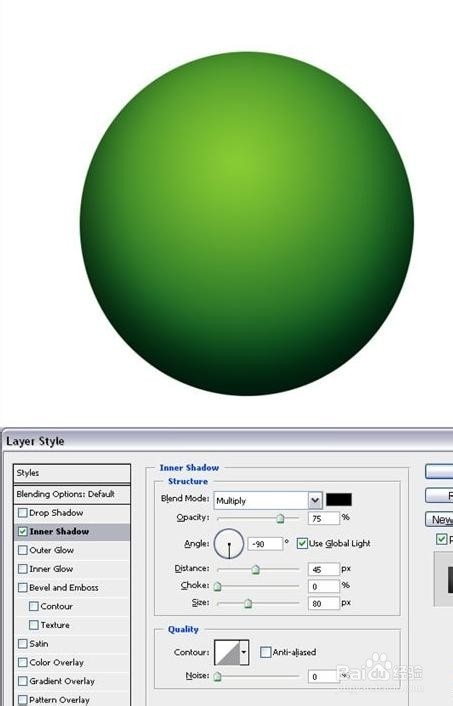Select the Inner Shadow style row
453x706 pixels.
pyautogui.click(x=72, y=531)
